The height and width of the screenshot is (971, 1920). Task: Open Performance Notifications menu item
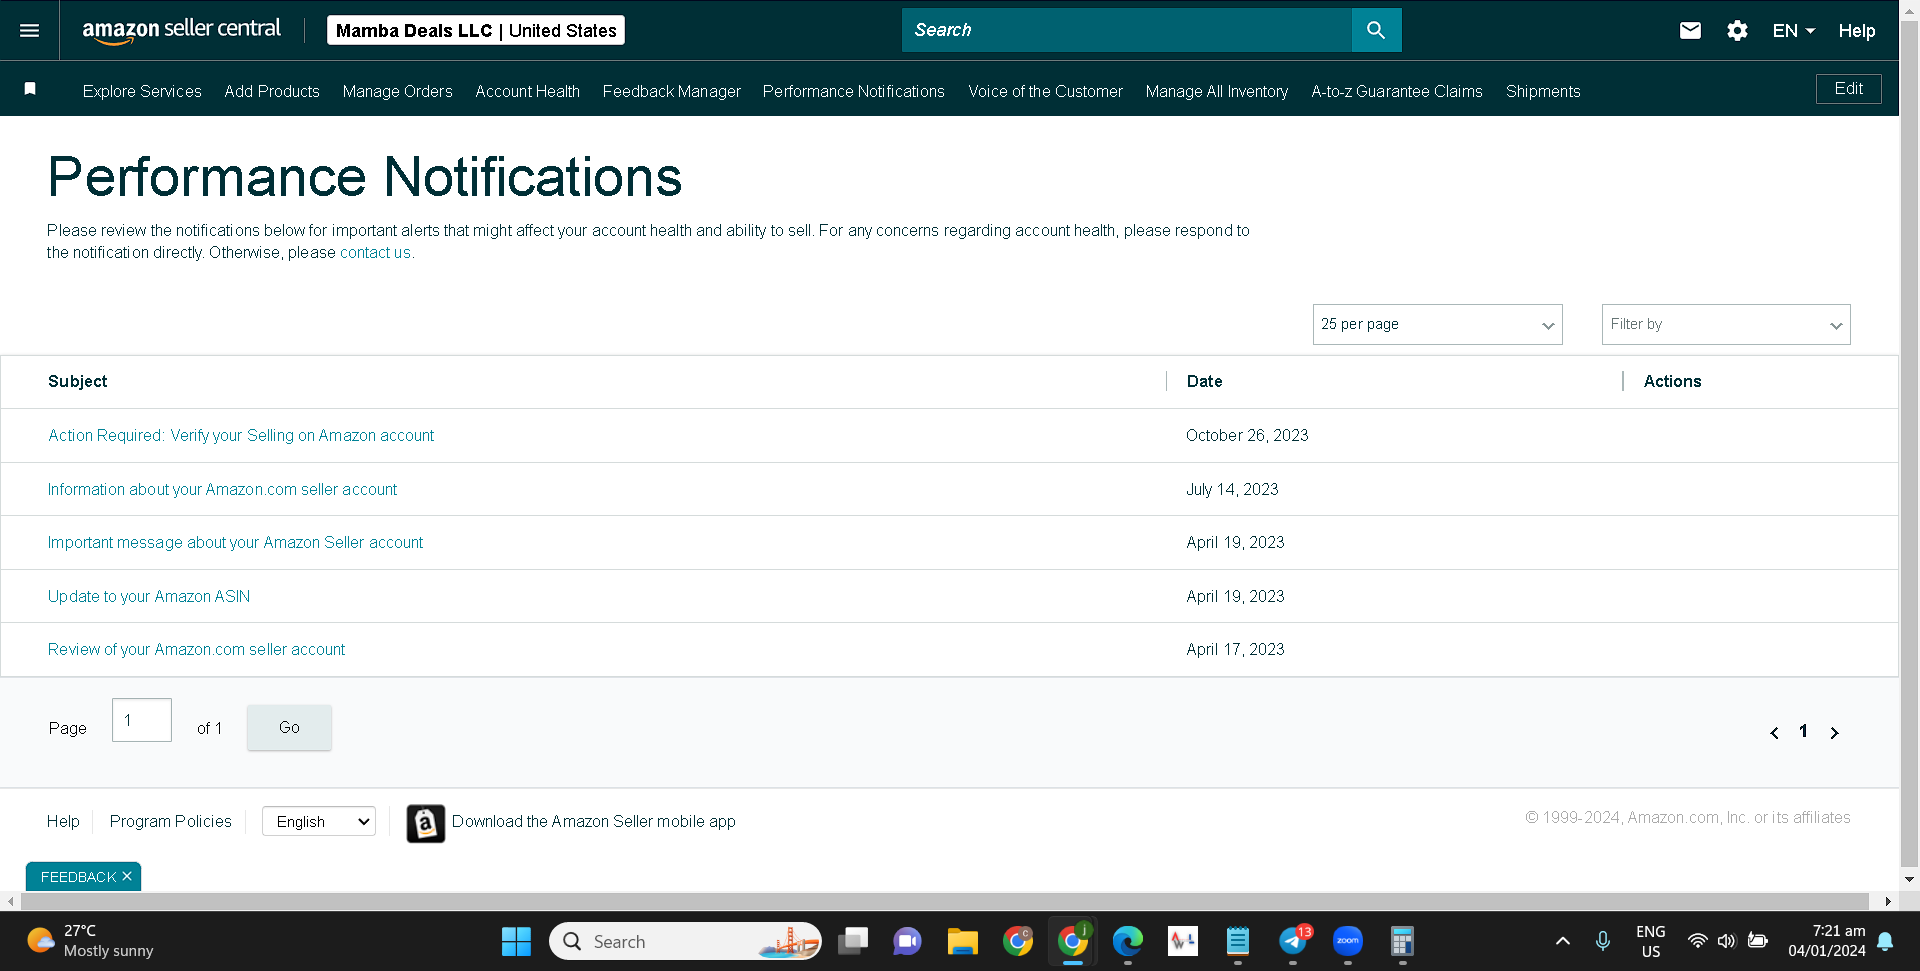pyautogui.click(x=853, y=91)
